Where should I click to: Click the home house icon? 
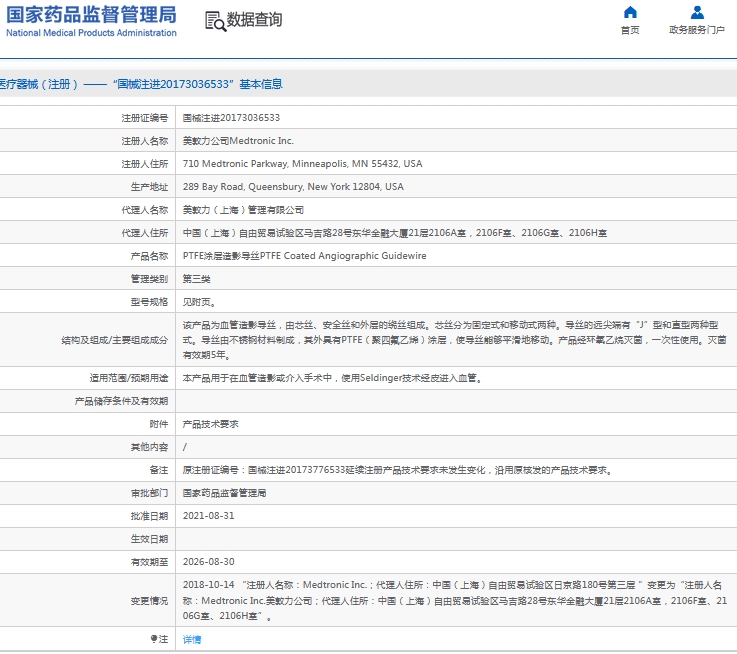(630, 12)
